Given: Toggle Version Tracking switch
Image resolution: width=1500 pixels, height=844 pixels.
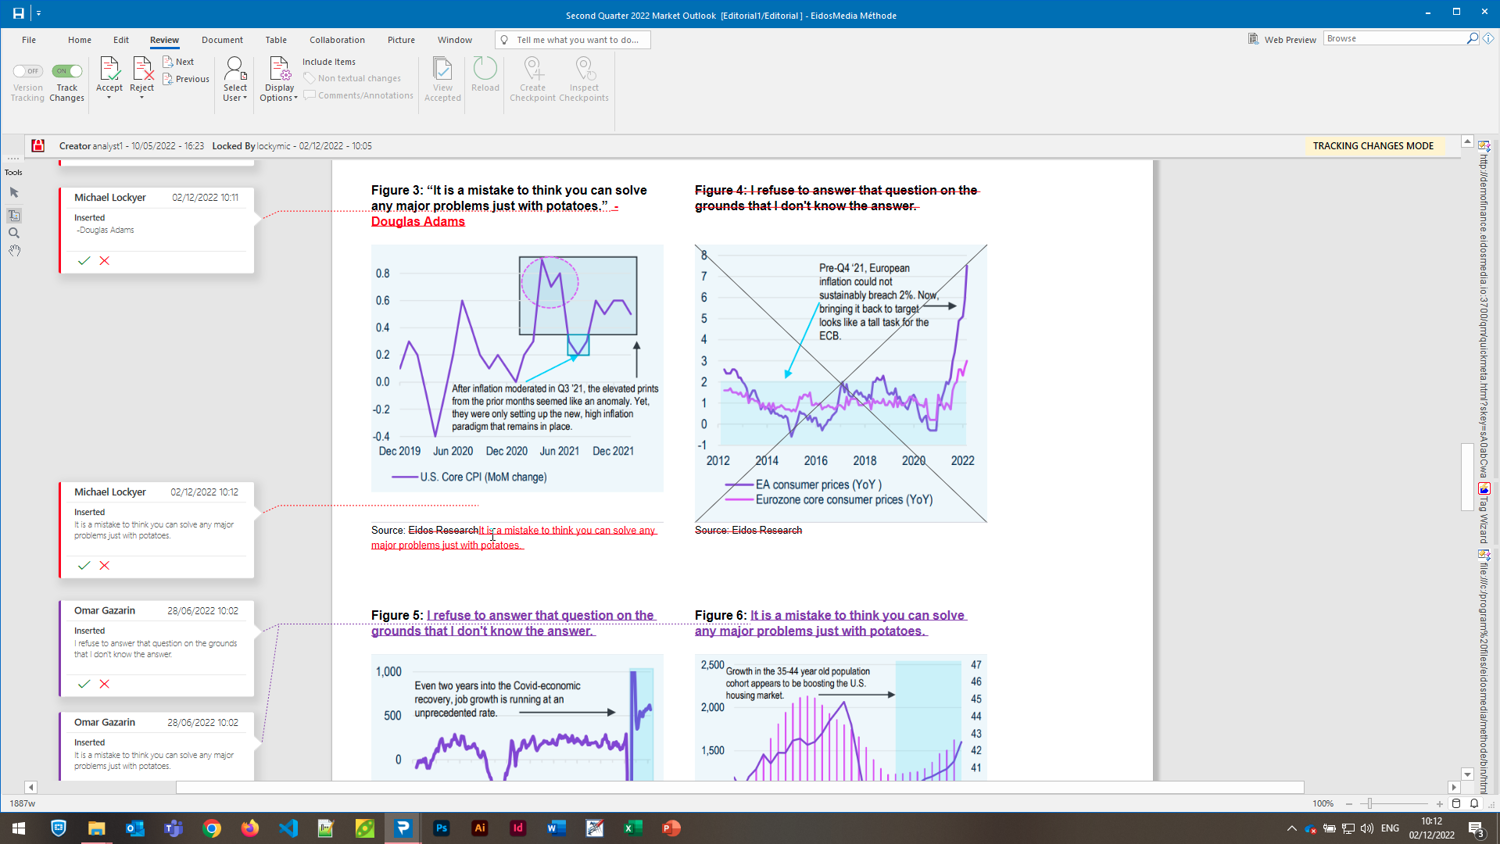Looking at the screenshot, I should pos(27,71).
